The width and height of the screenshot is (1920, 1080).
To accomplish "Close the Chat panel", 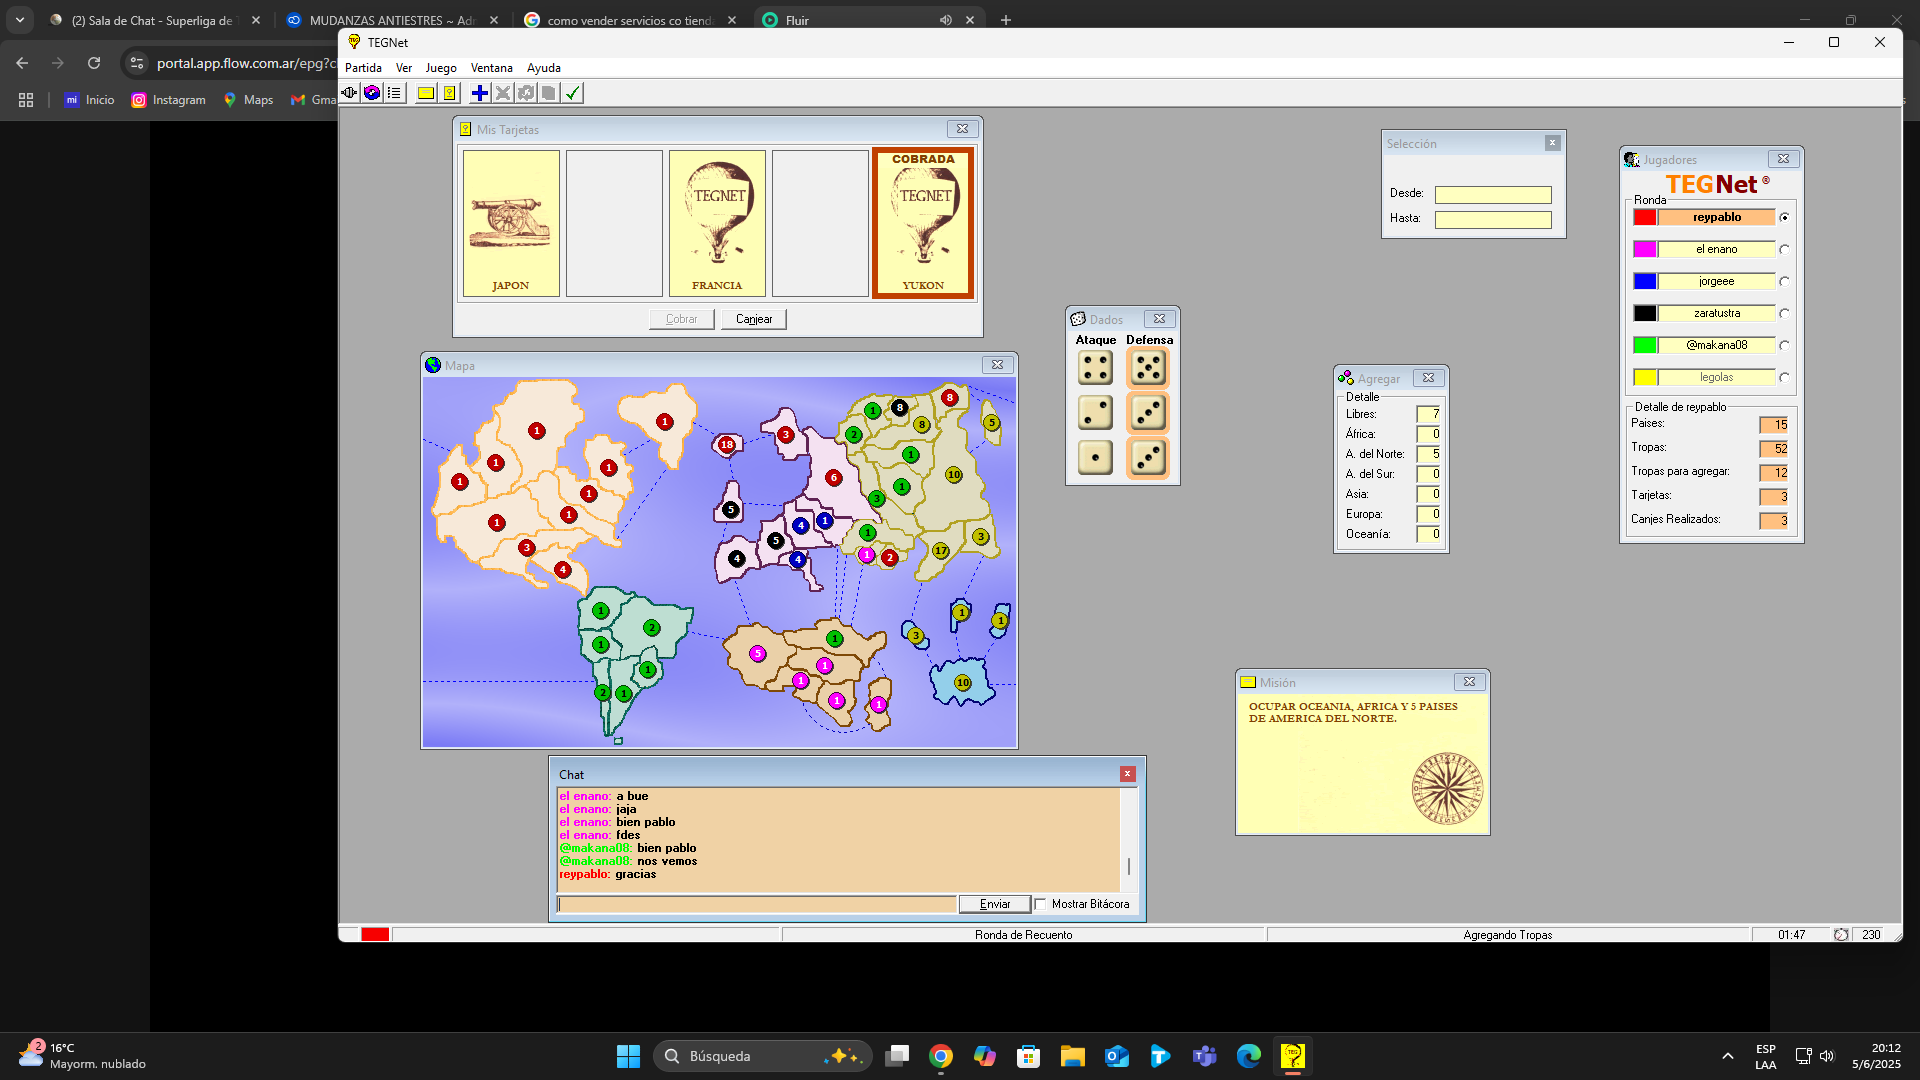I will [x=1127, y=774].
